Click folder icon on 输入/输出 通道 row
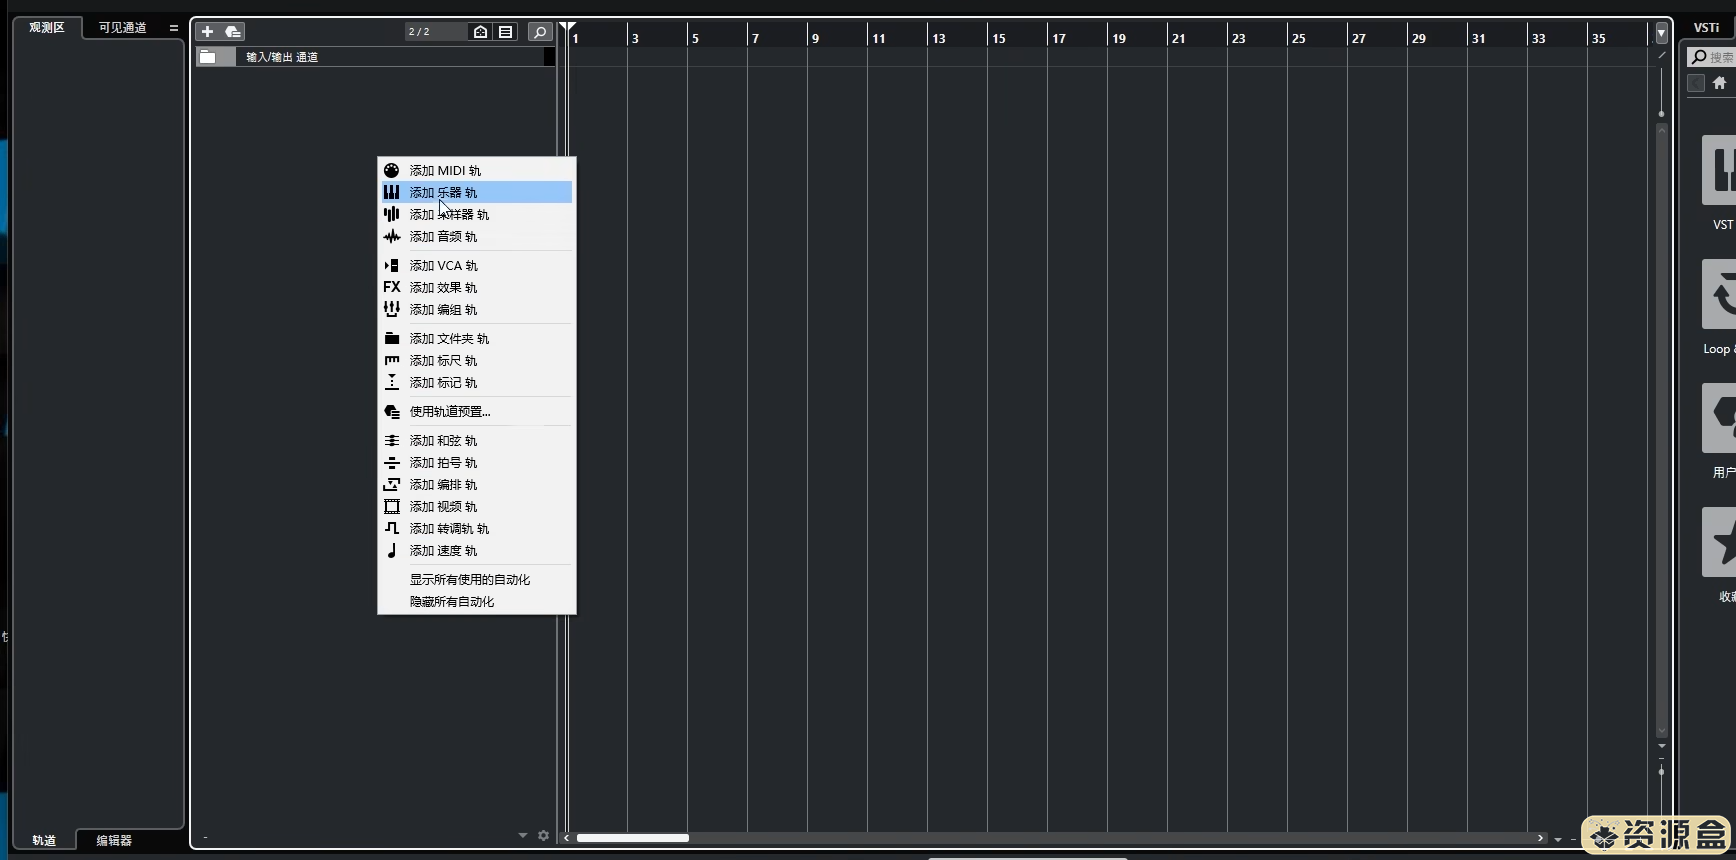This screenshot has height=860, width=1736. (x=208, y=57)
